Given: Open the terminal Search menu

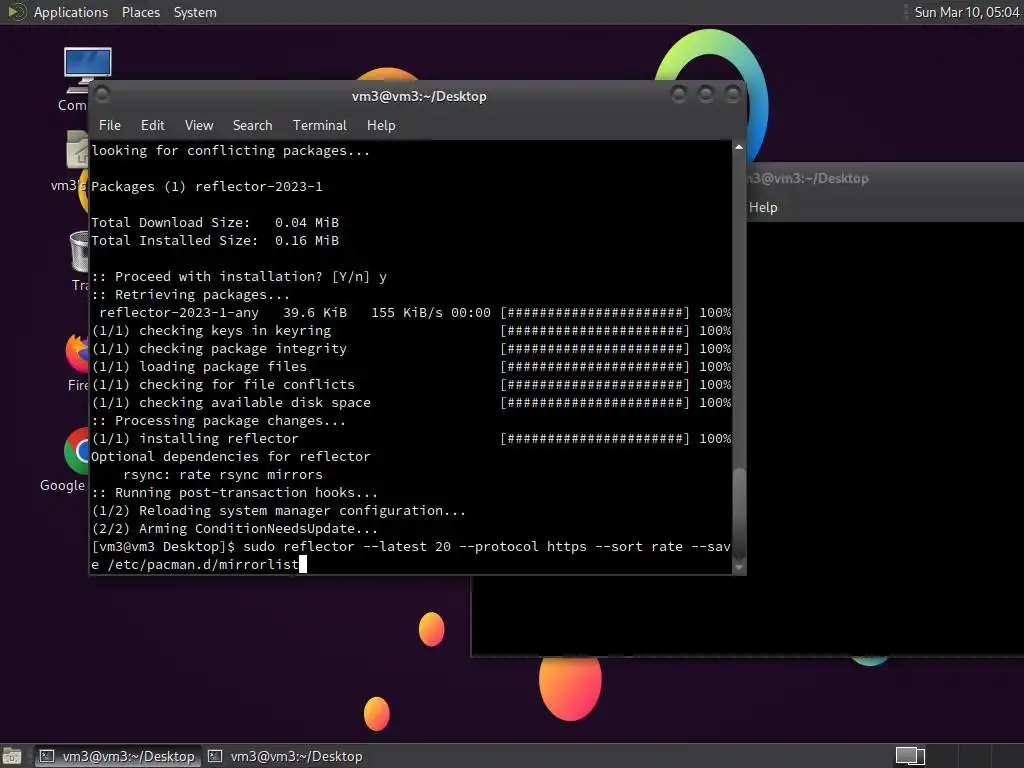Looking at the screenshot, I should (252, 125).
